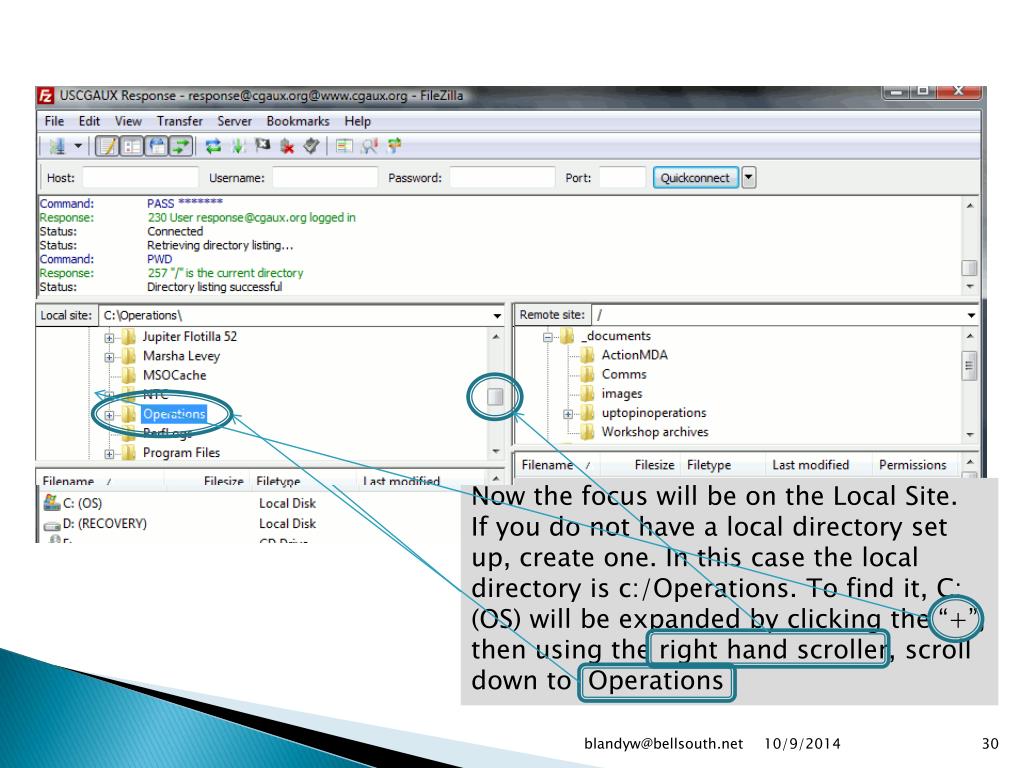Open Local site path dropdown
The image size is (1024, 768).
pyautogui.click(x=497, y=315)
